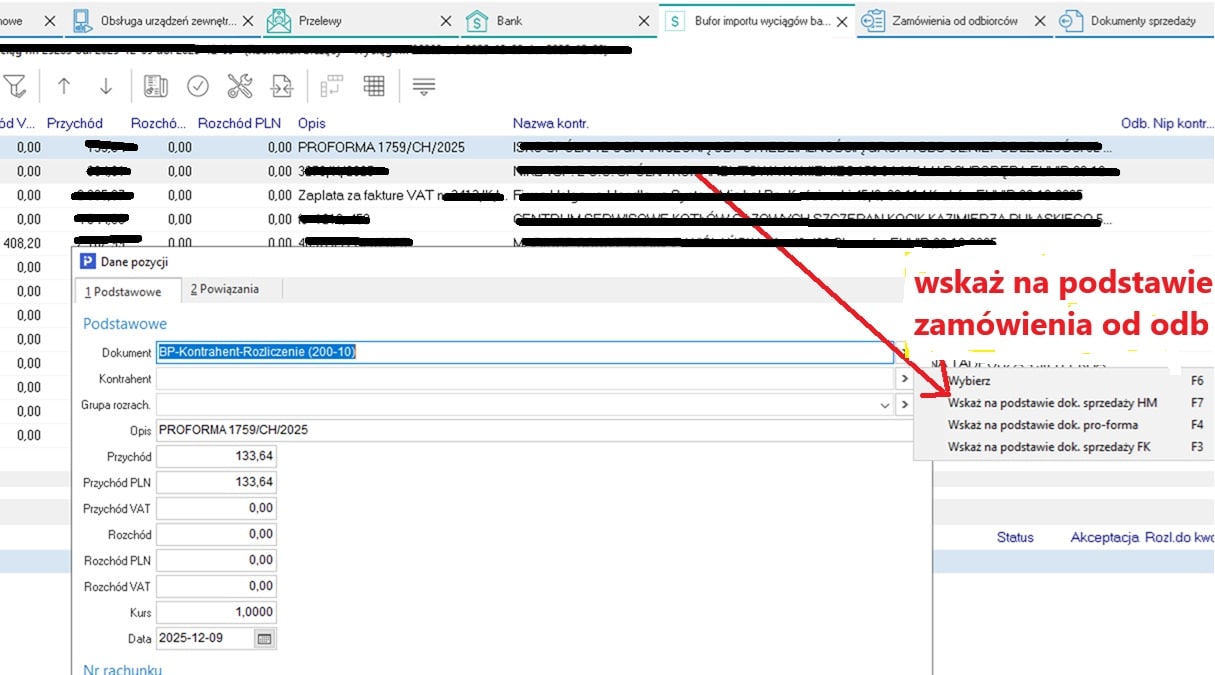Sort by the Przychód column header
Viewport: 1215px width, 675px height.
coord(75,123)
